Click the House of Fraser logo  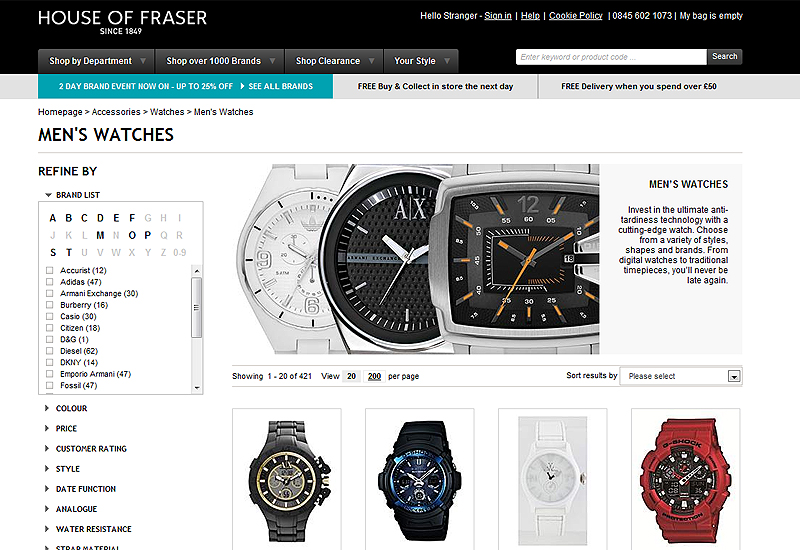122,22
